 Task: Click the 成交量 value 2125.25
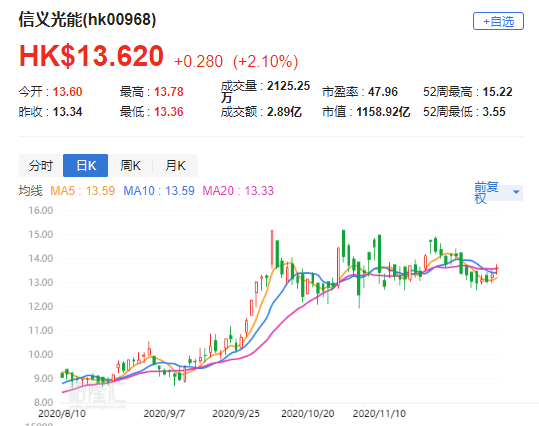[289, 86]
